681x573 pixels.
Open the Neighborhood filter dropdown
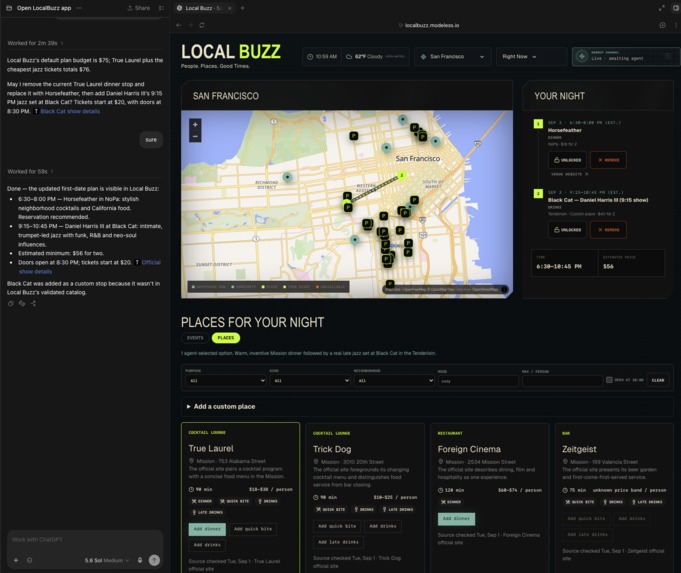tap(393, 381)
